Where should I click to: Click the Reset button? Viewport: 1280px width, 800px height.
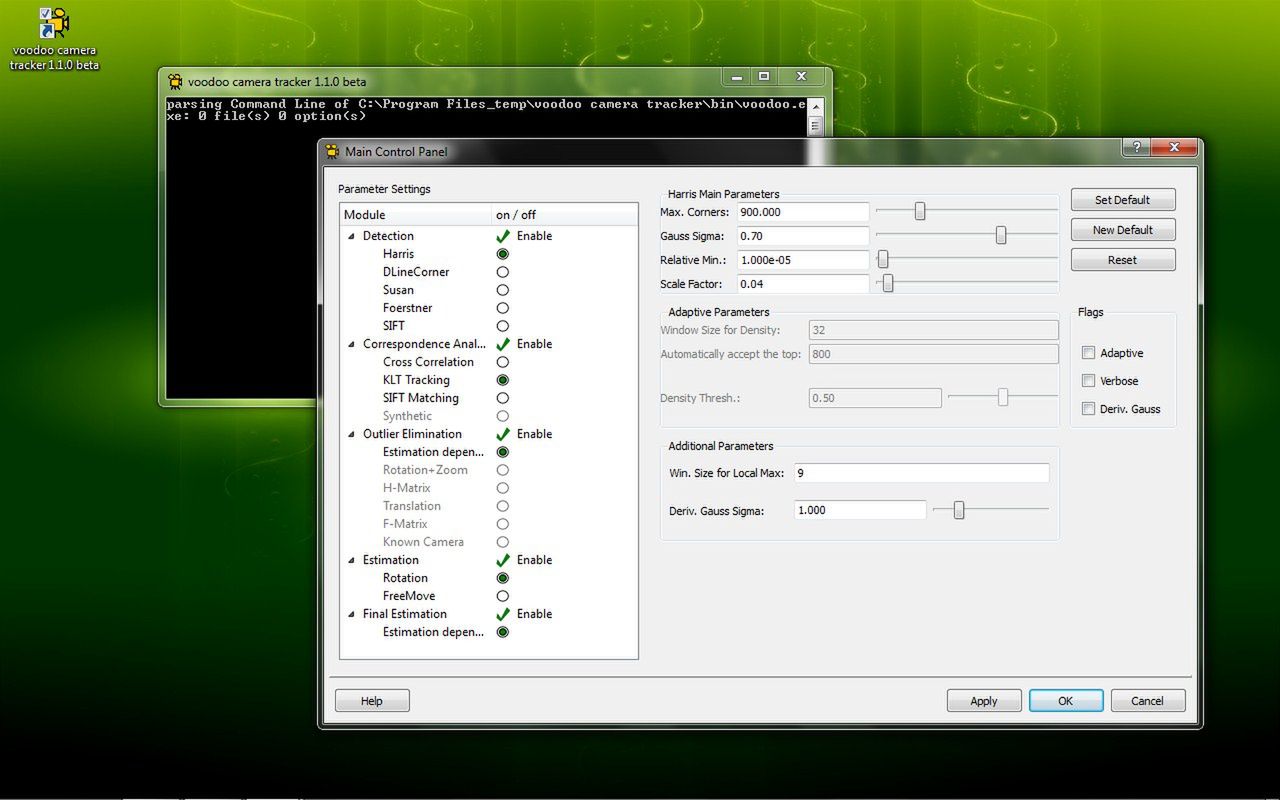(1122, 260)
